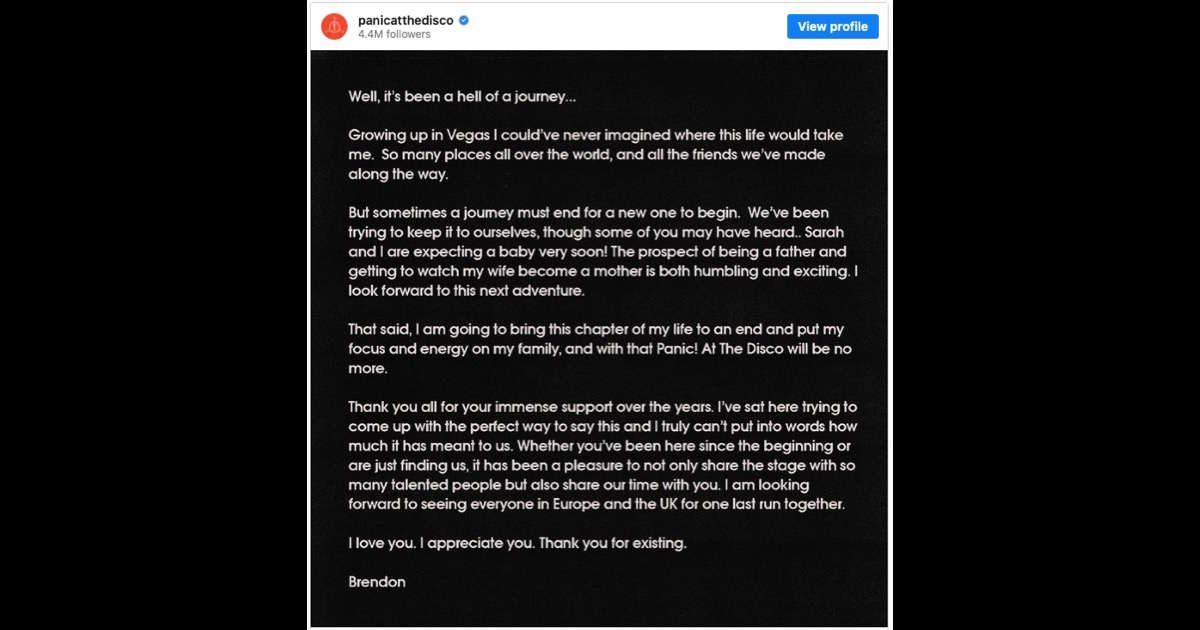1200x630 pixels.
Task: Click the Brendon signature
Action: pyautogui.click(x=377, y=581)
